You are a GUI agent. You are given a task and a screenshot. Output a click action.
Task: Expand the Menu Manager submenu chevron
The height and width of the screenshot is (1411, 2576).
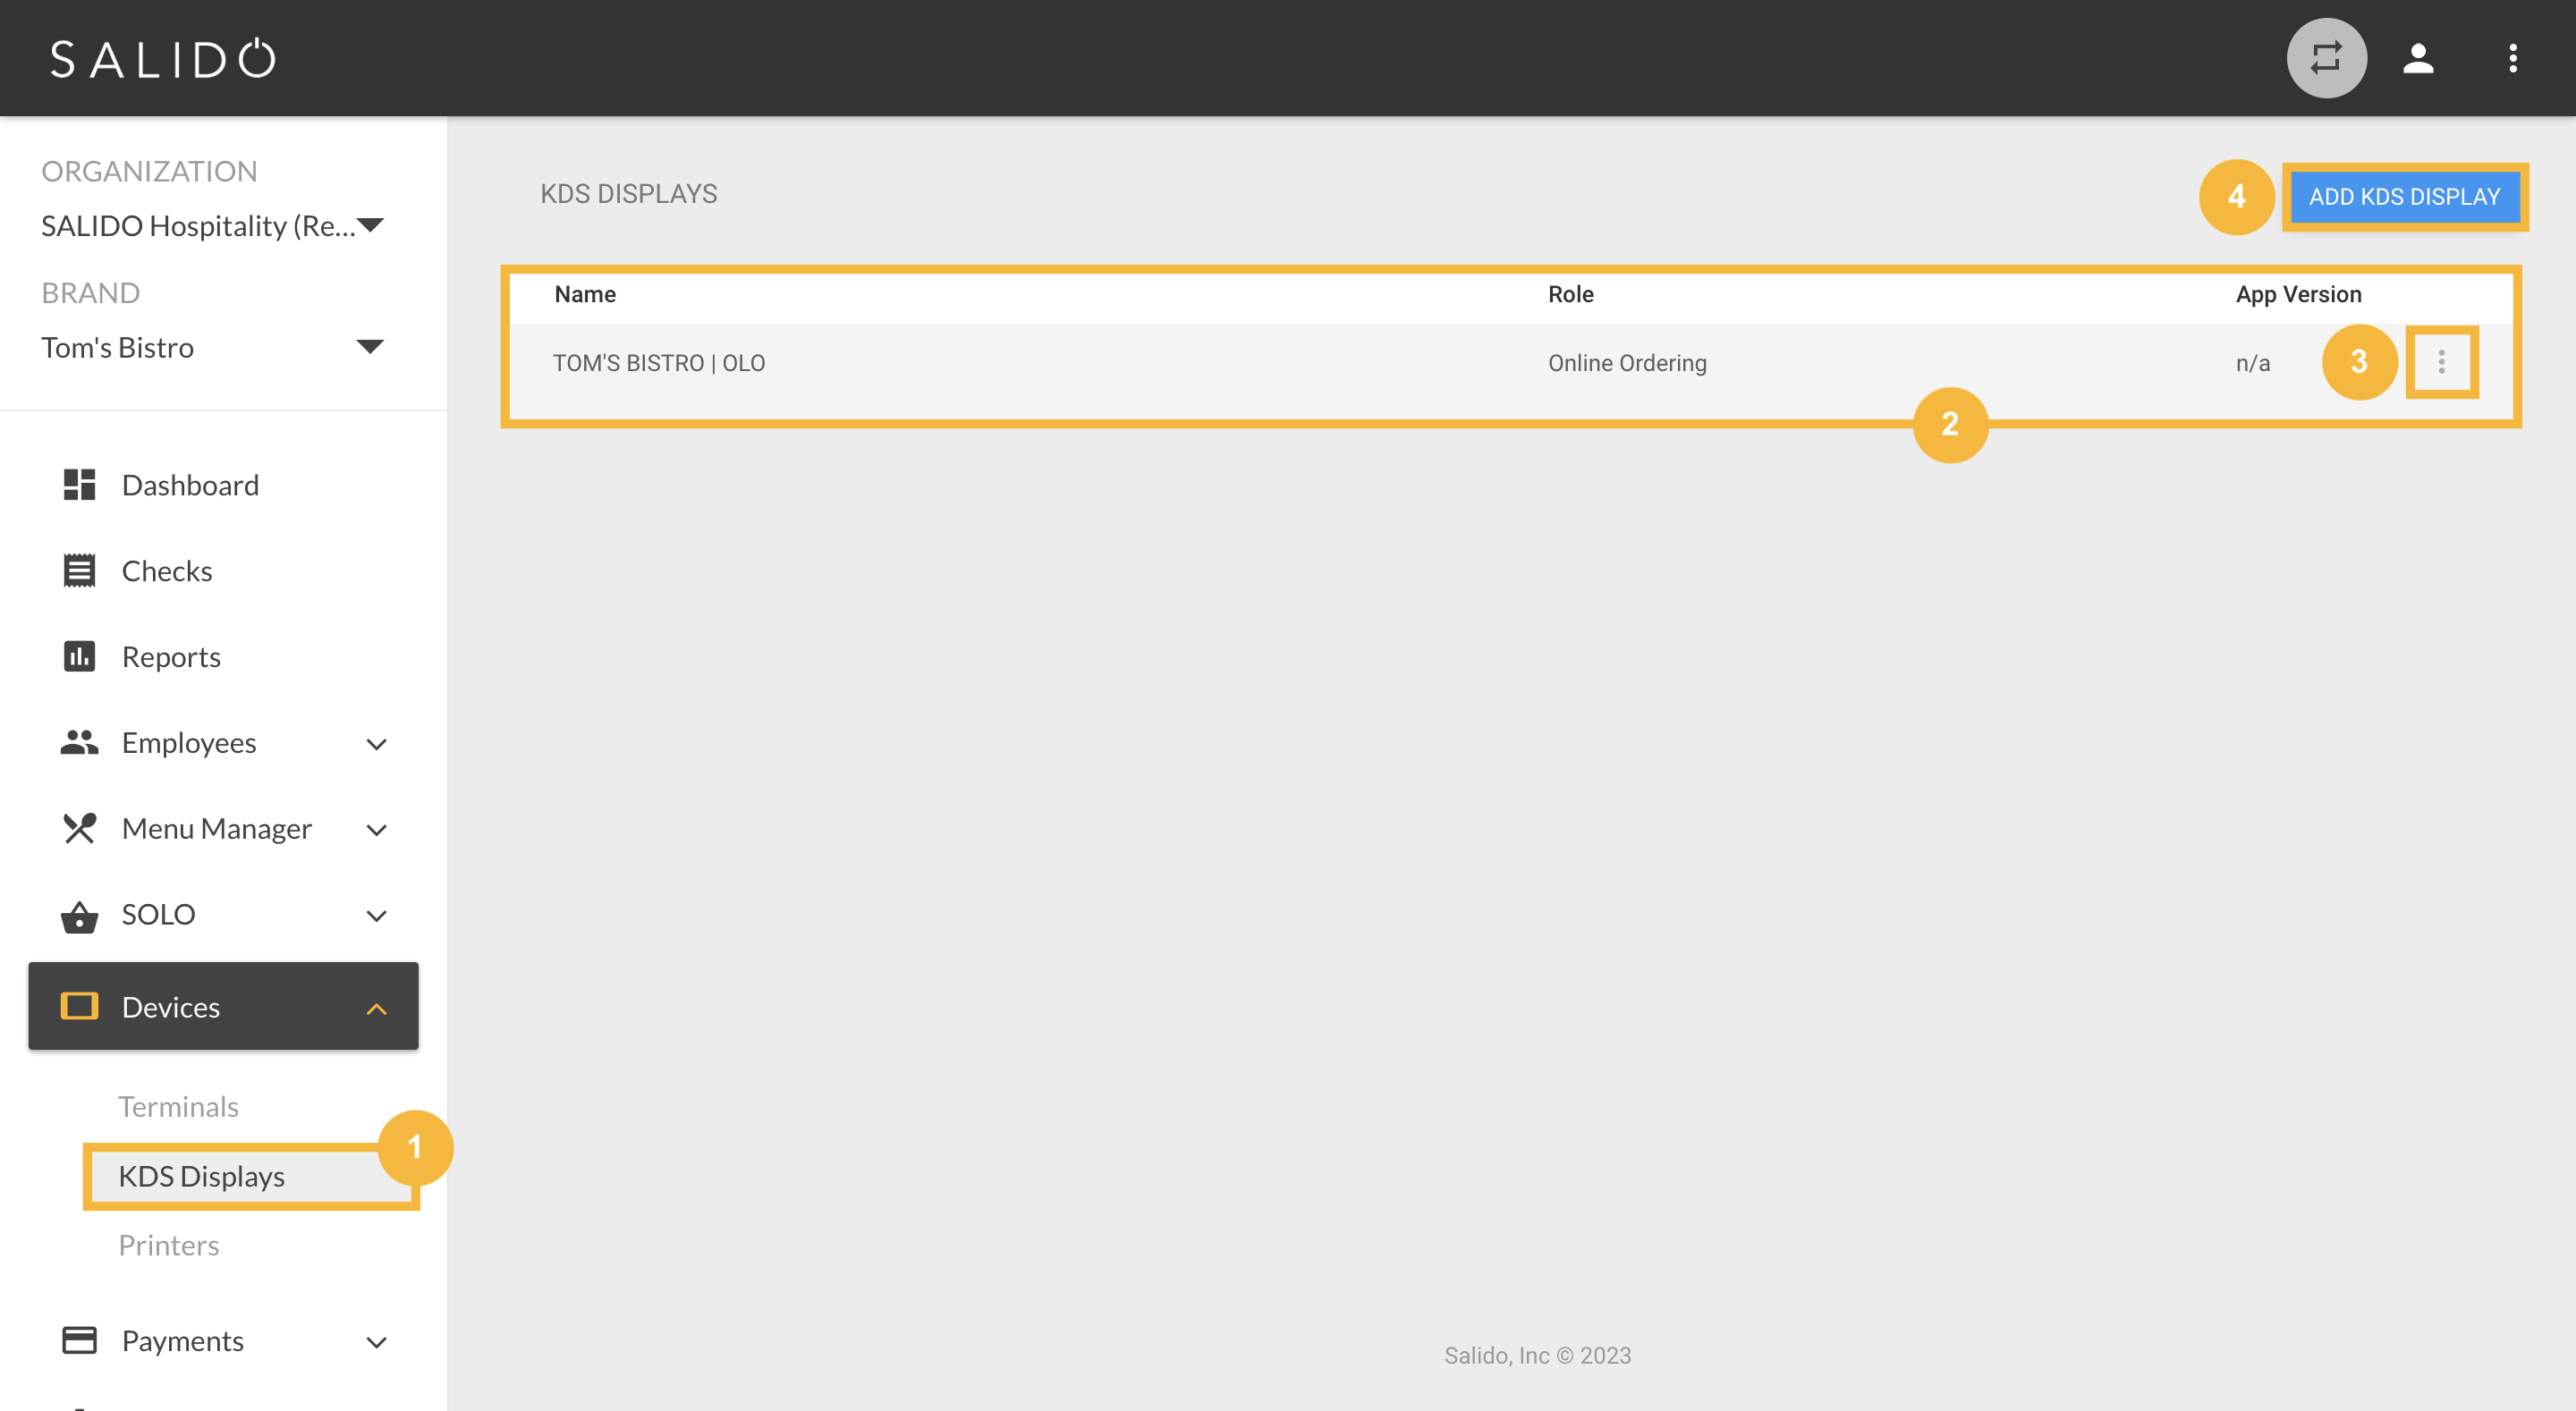(376, 830)
